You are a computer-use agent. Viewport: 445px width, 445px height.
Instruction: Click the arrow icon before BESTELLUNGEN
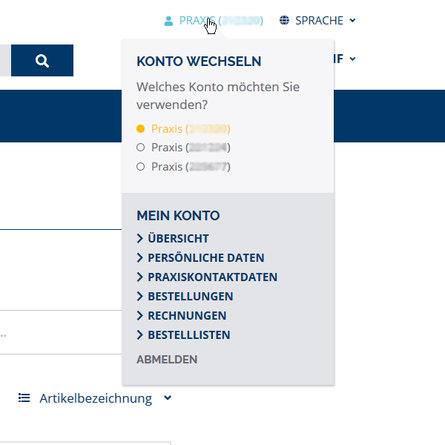(x=140, y=296)
